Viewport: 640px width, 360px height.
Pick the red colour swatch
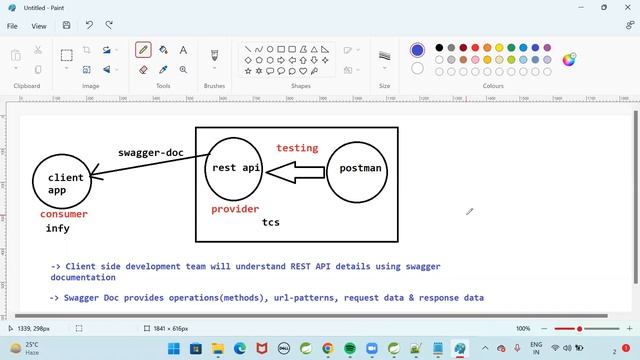coord(475,48)
